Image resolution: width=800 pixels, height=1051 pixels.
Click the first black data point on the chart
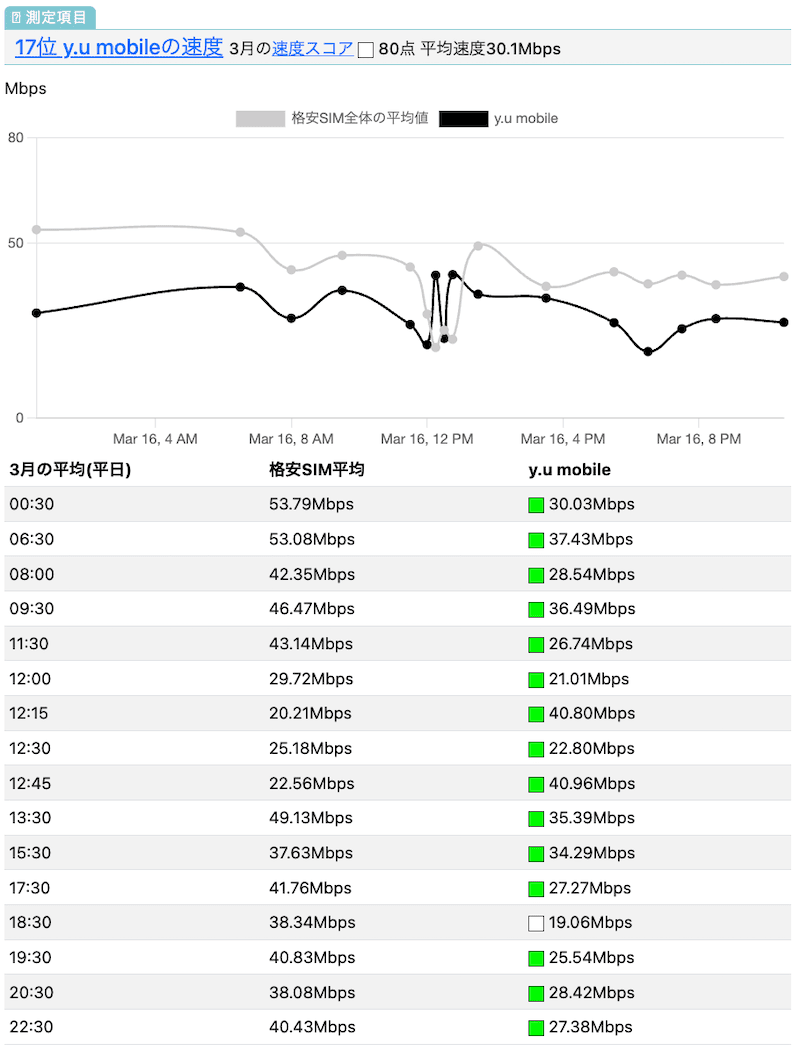pos(37,313)
